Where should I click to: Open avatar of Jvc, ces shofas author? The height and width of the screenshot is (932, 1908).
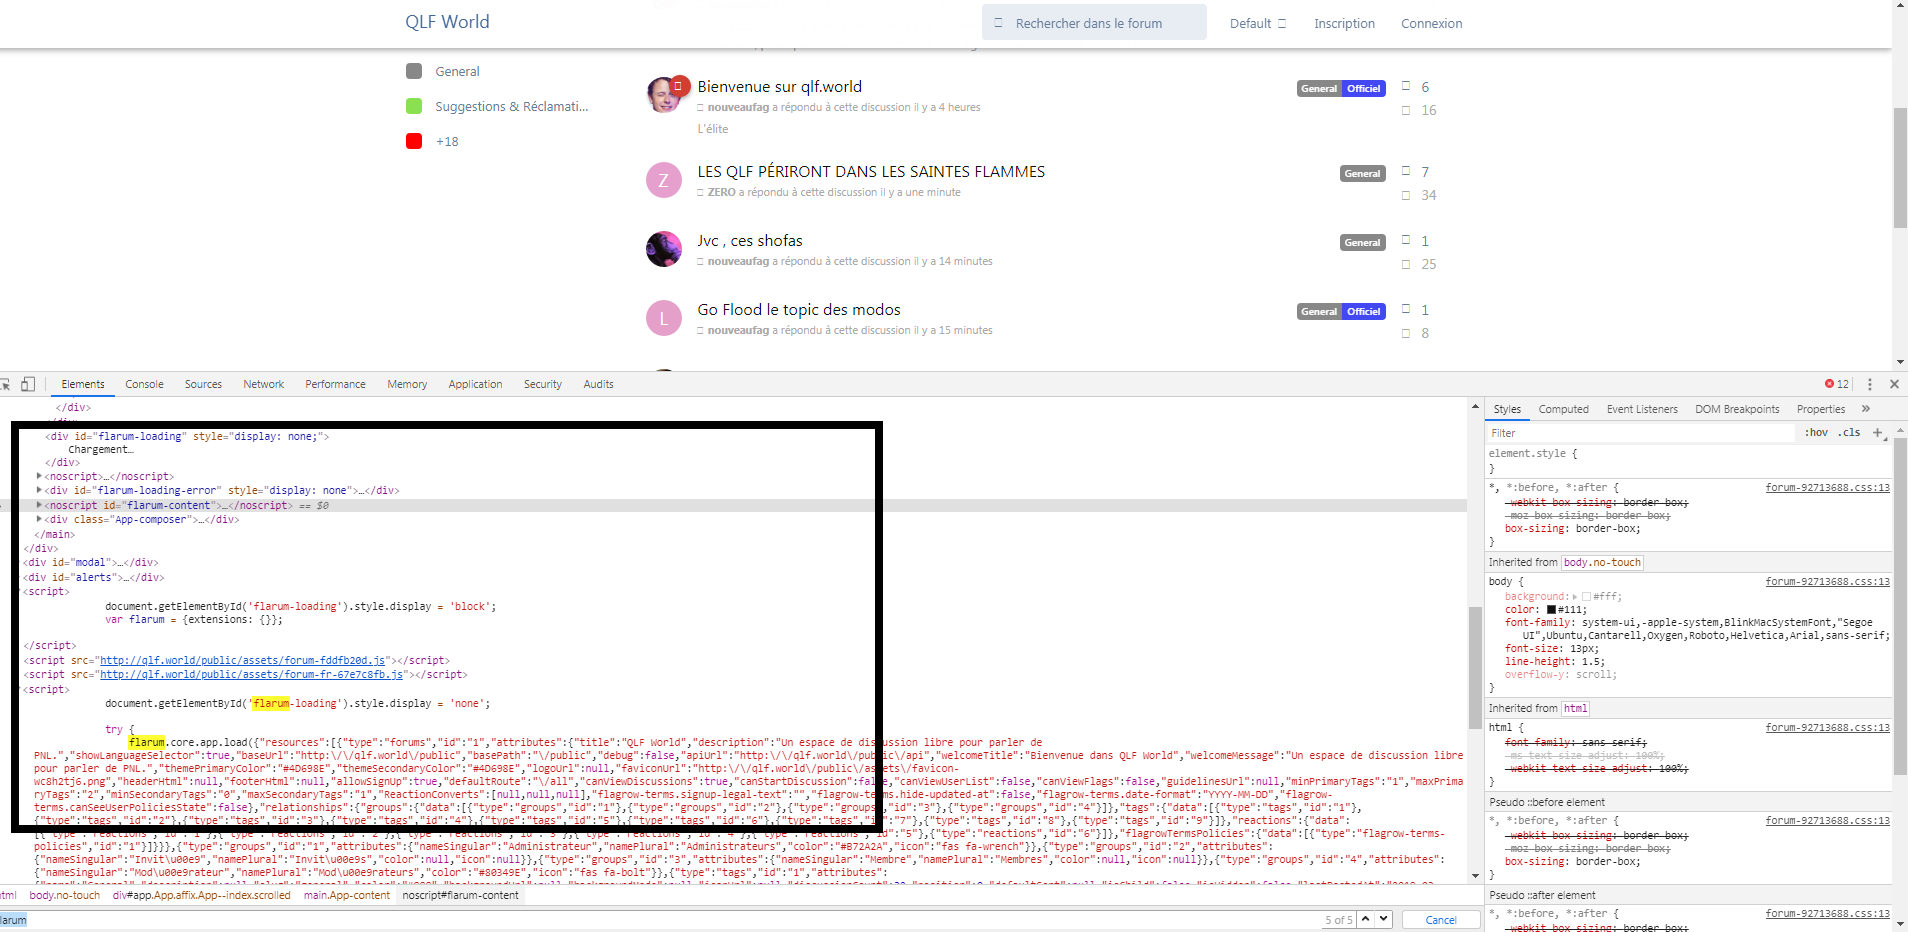pyautogui.click(x=664, y=249)
